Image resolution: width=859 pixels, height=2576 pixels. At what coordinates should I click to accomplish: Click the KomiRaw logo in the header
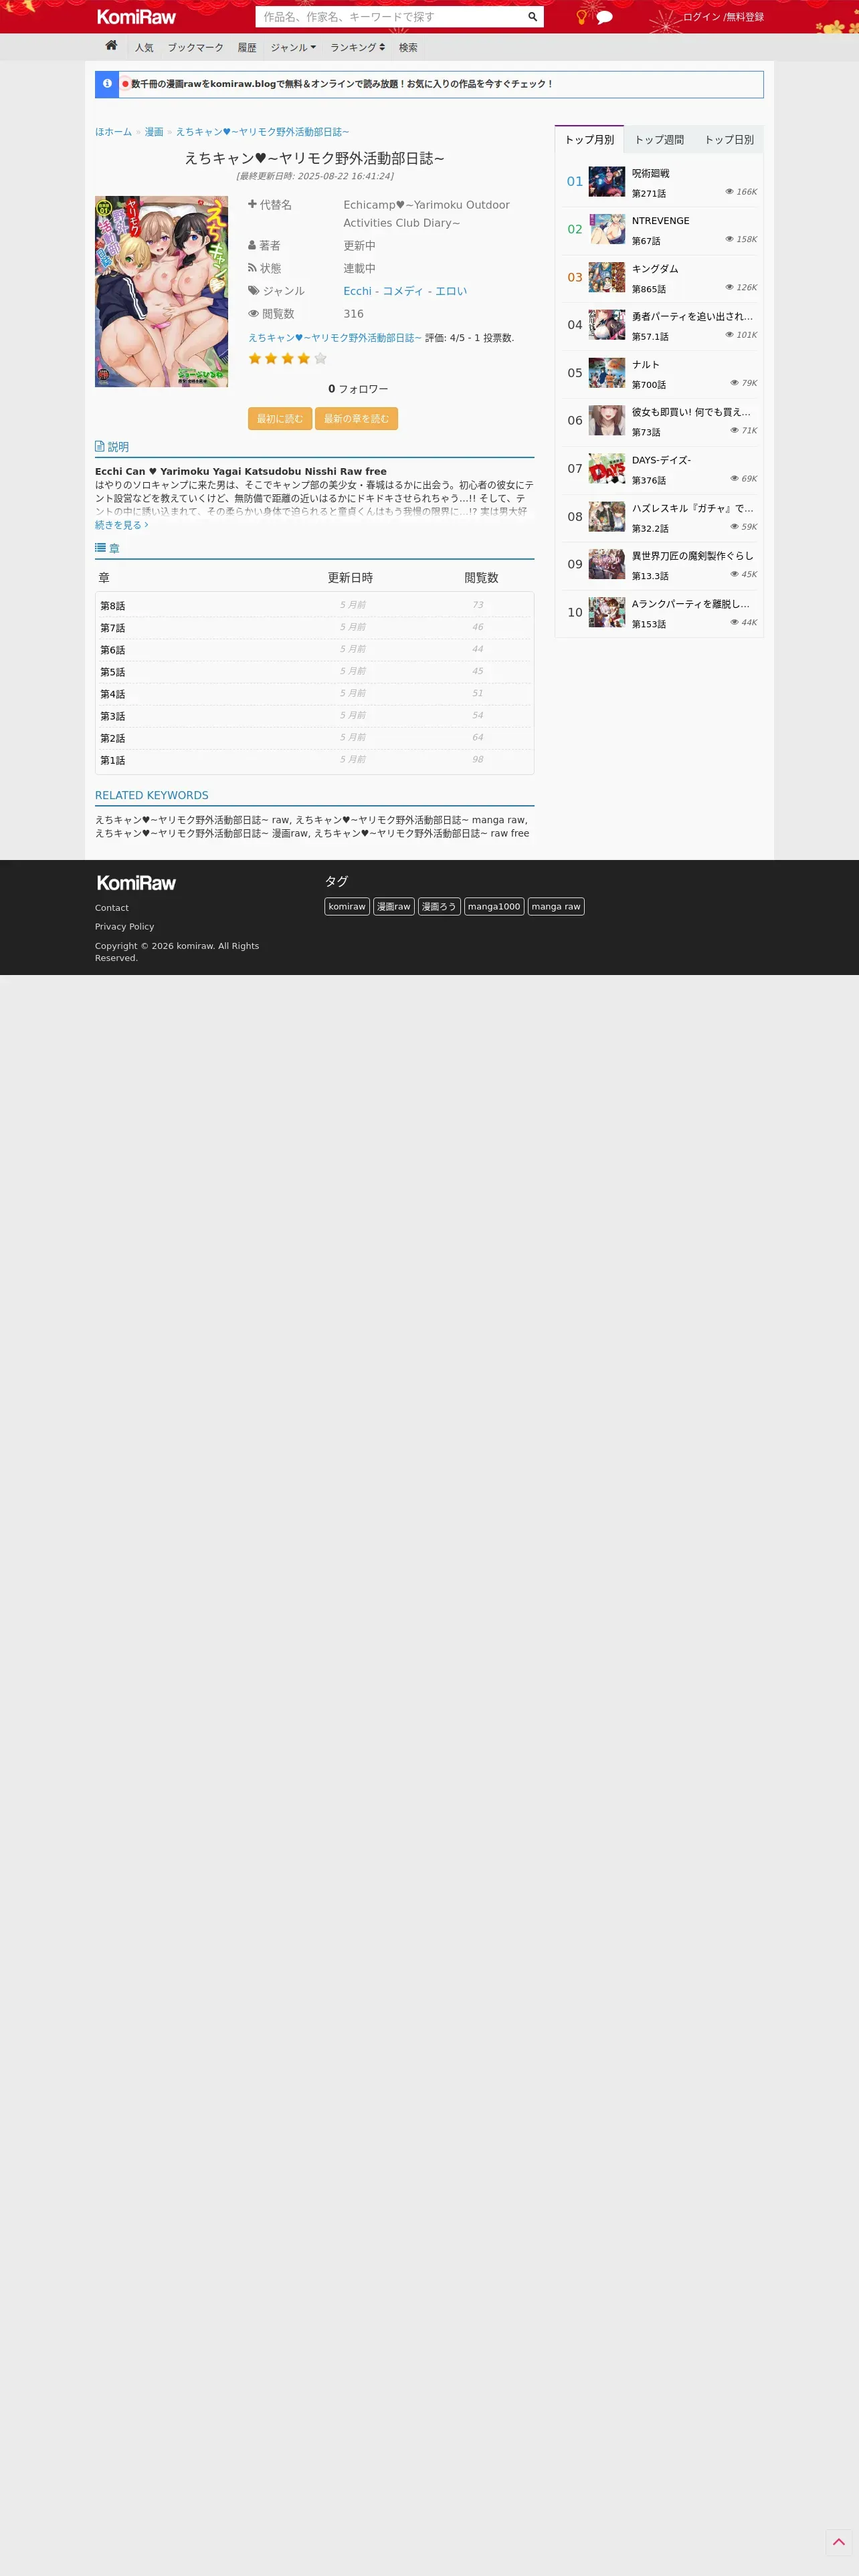tap(136, 17)
